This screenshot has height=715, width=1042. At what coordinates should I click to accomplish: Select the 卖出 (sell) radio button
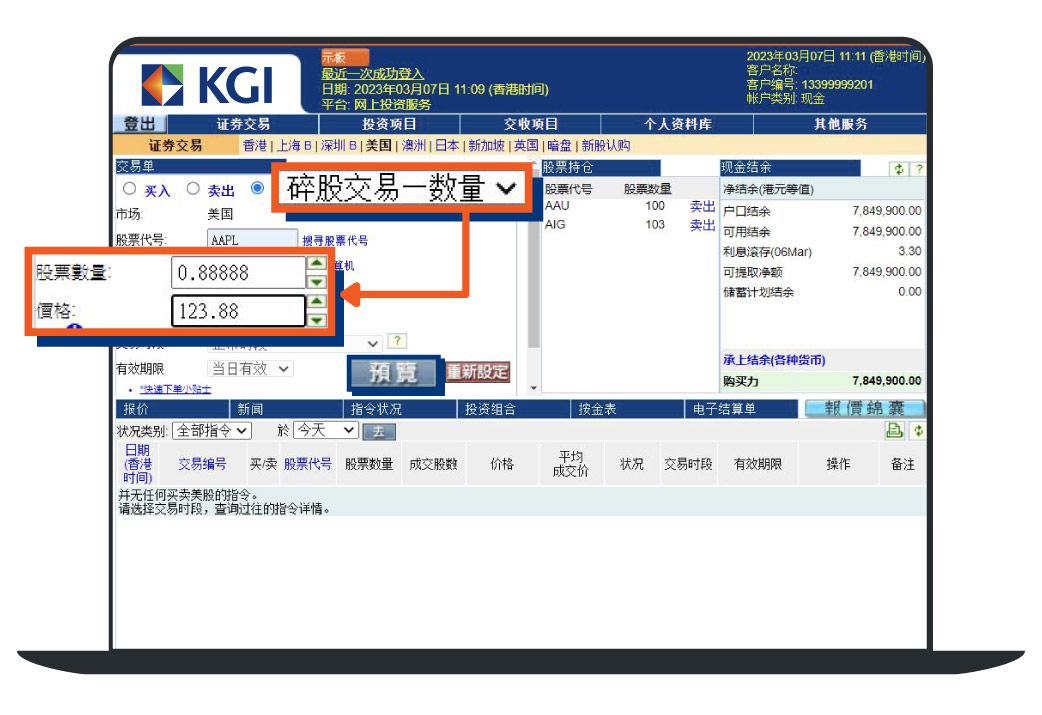pos(193,189)
